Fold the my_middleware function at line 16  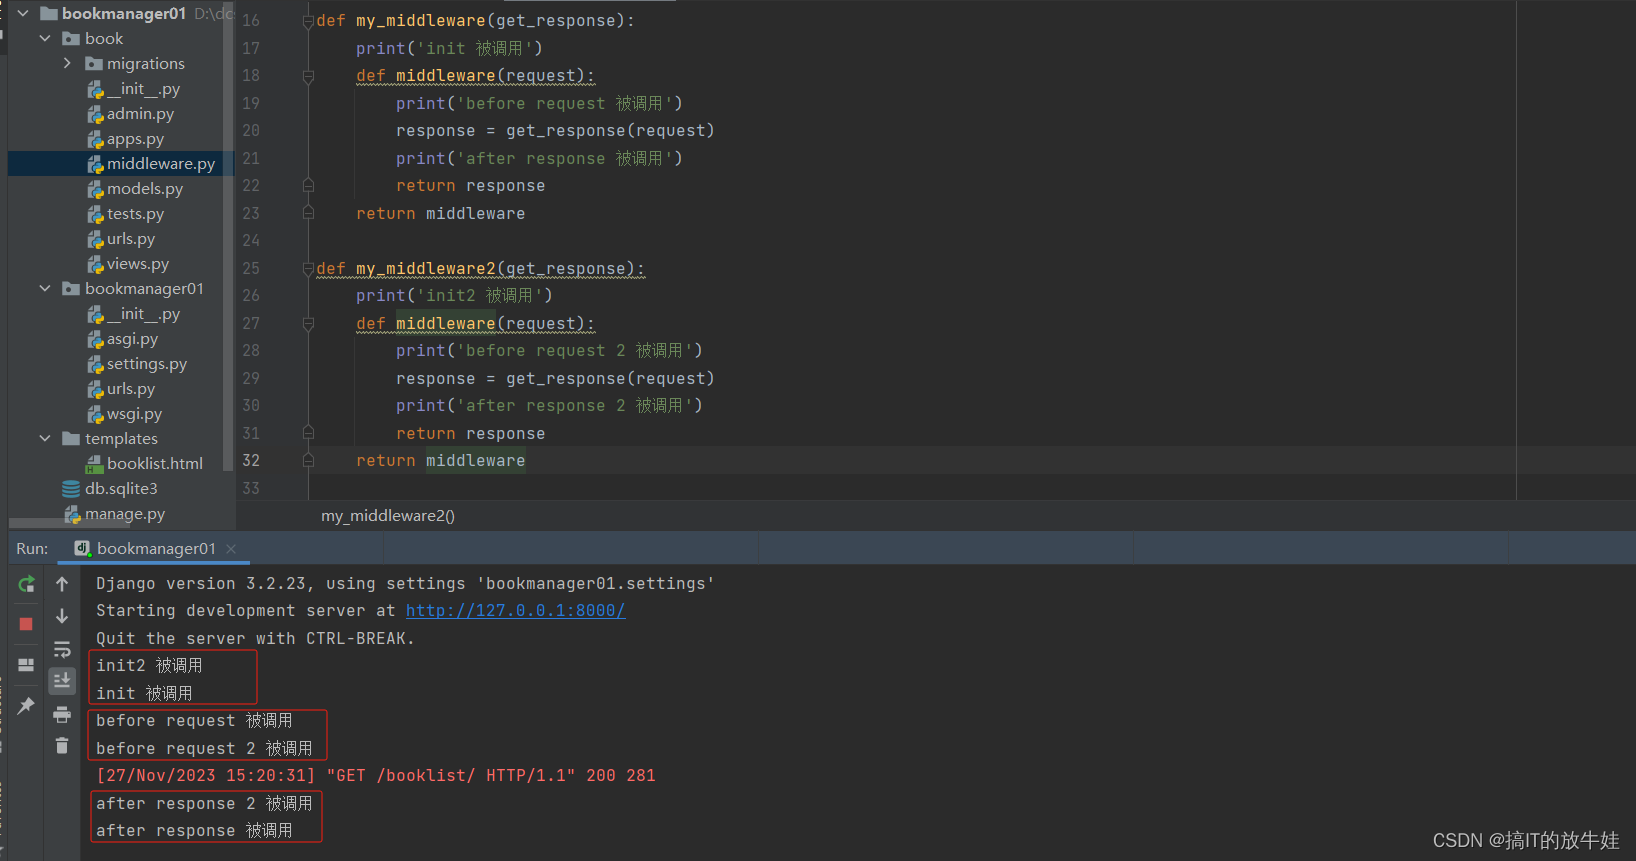(x=308, y=21)
